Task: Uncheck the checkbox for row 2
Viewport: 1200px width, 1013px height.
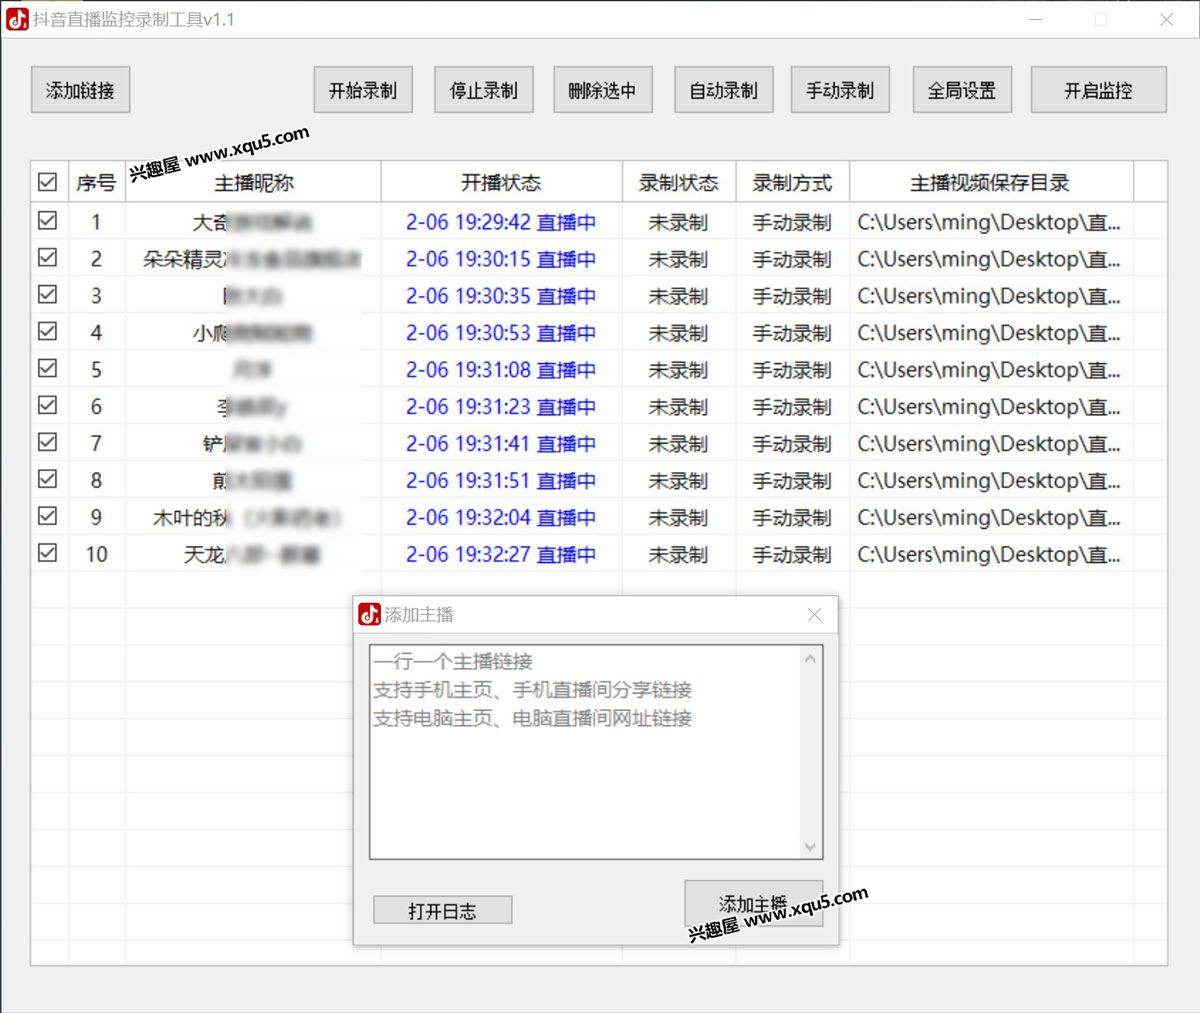Action: pyautogui.click(x=47, y=257)
